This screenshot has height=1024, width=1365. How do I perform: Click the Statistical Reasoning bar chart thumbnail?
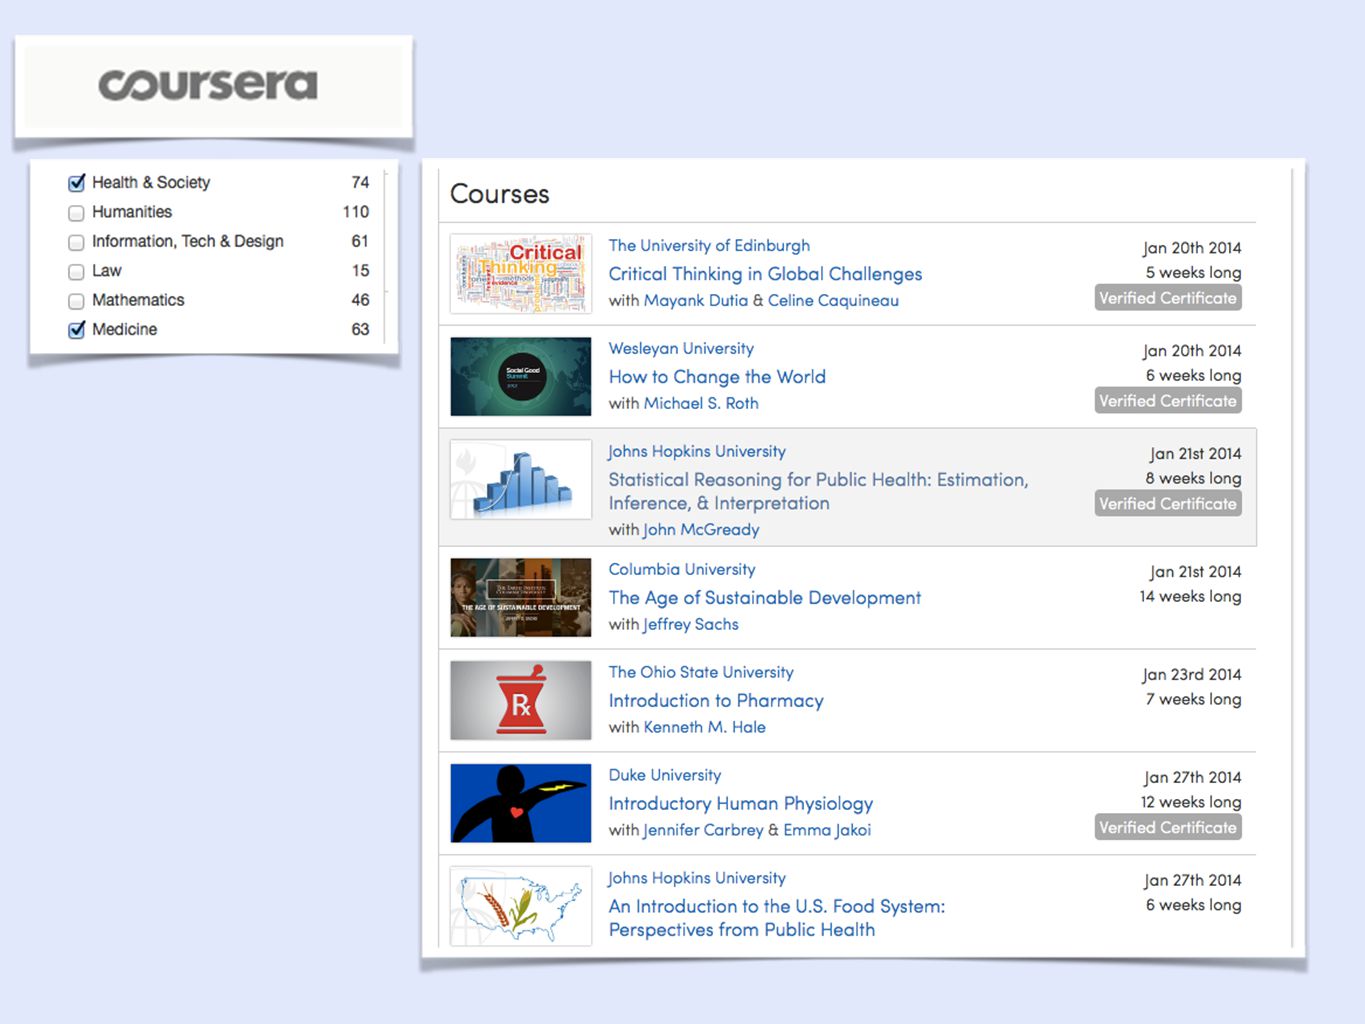click(x=520, y=480)
